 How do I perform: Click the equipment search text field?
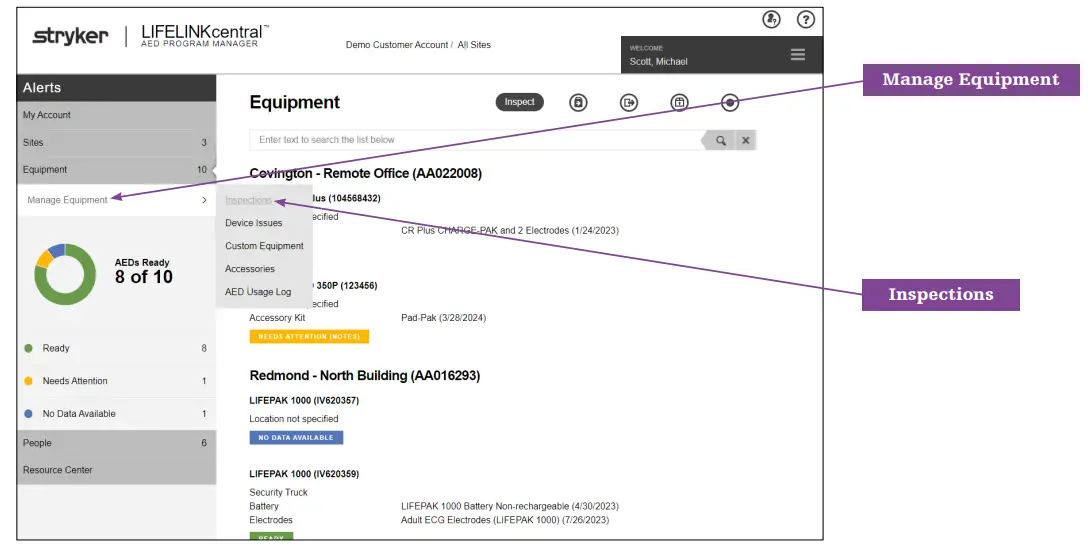(476, 140)
